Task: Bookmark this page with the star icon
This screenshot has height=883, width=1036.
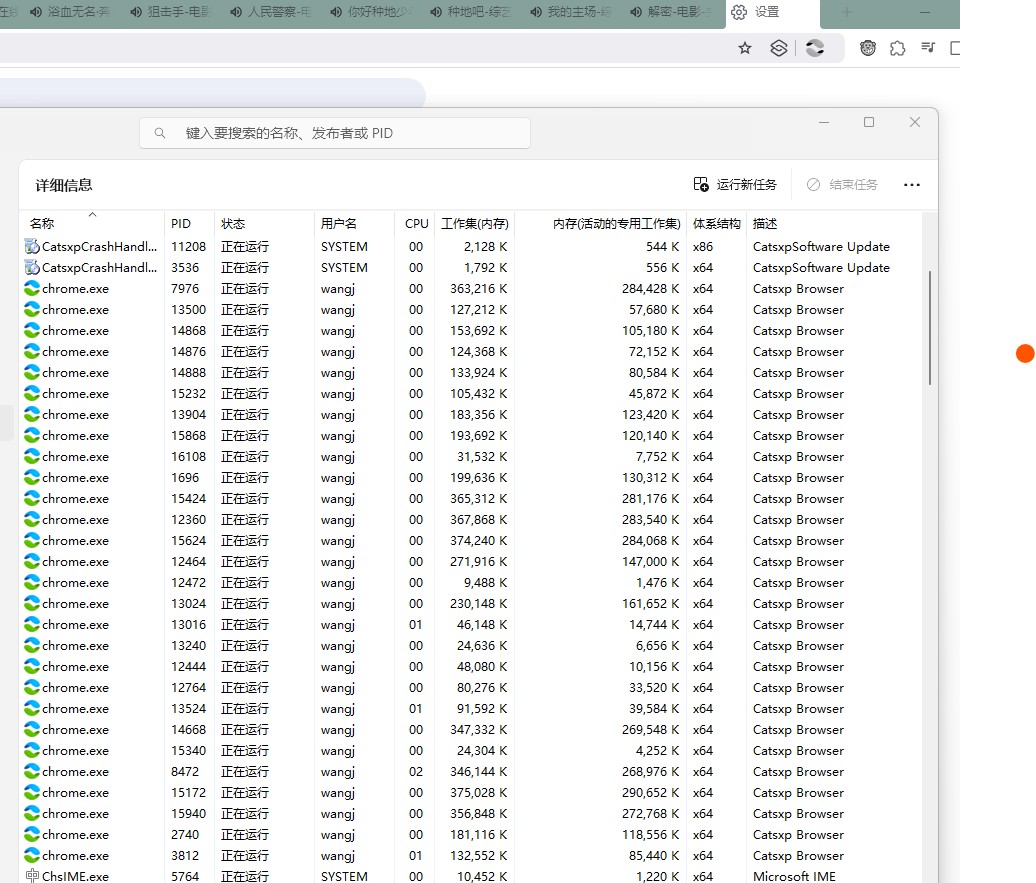Action: pyautogui.click(x=745, y=48)
